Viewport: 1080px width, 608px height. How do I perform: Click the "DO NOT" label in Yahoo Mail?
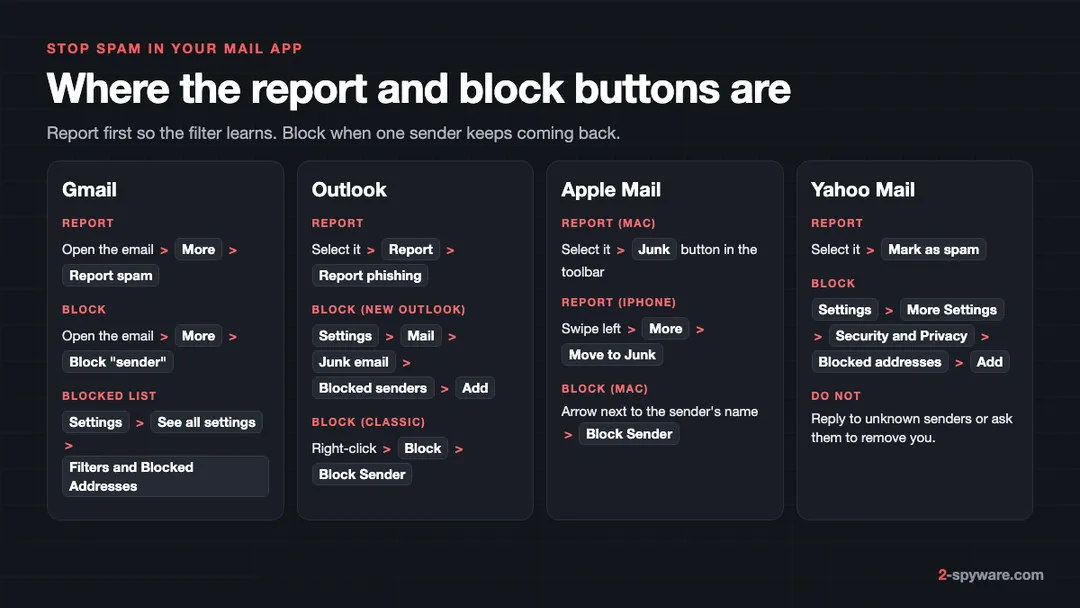point(835,396)
